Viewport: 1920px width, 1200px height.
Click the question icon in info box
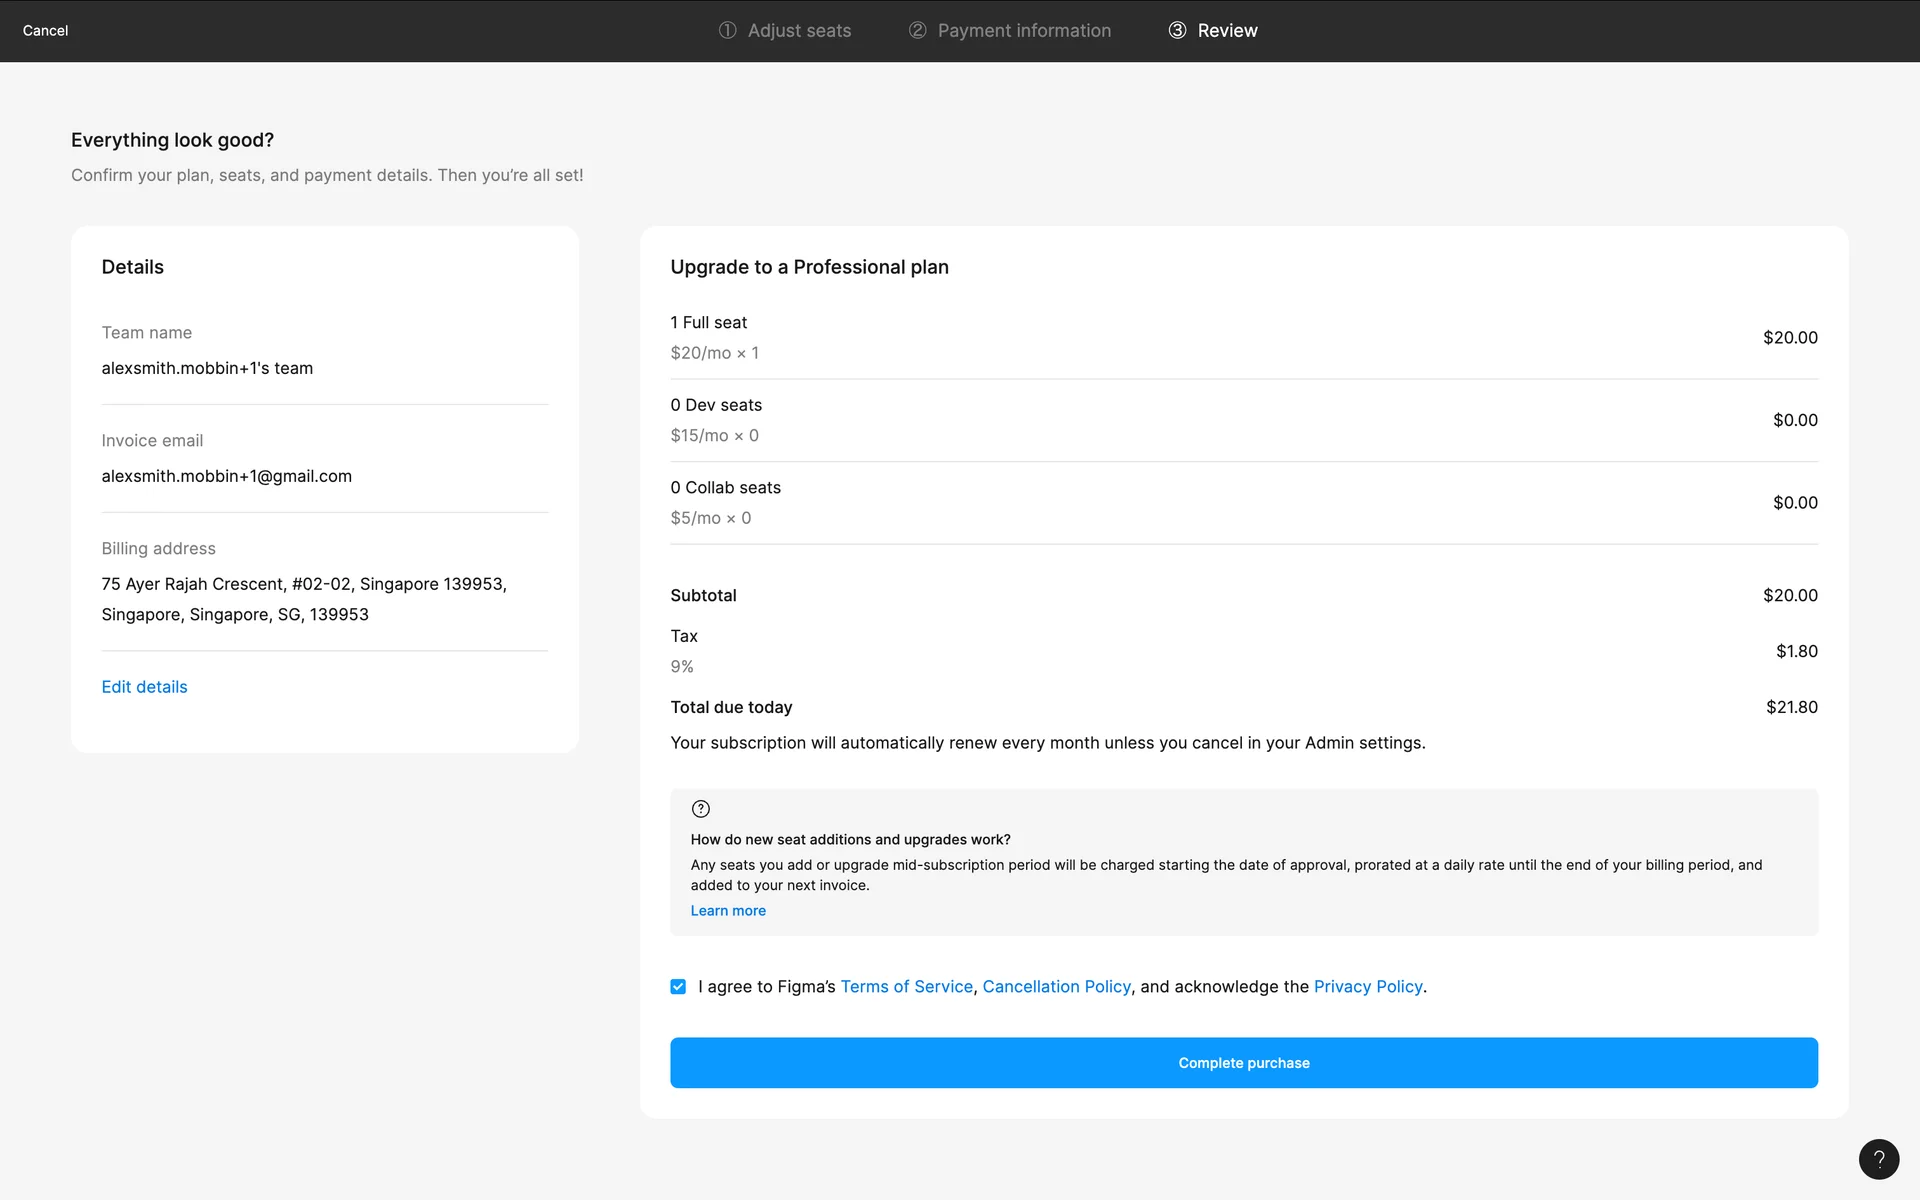[700, 809]
